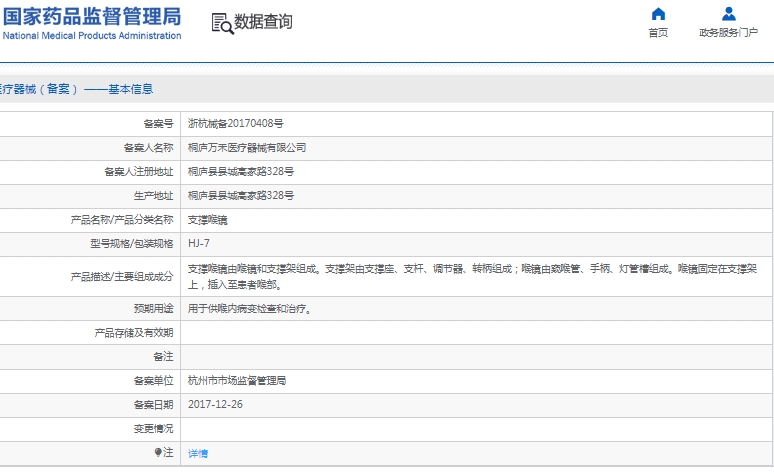Click the 数据查询 heading text

click(x=263, y=22)
